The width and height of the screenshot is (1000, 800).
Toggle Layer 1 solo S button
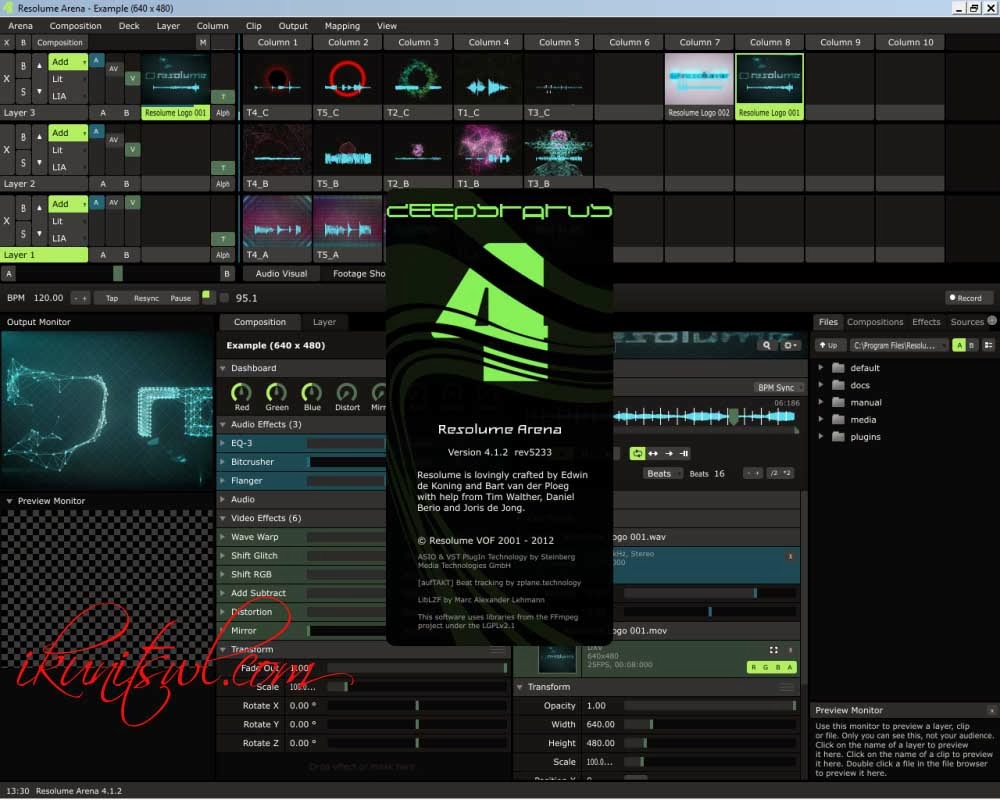click(23, 233)
